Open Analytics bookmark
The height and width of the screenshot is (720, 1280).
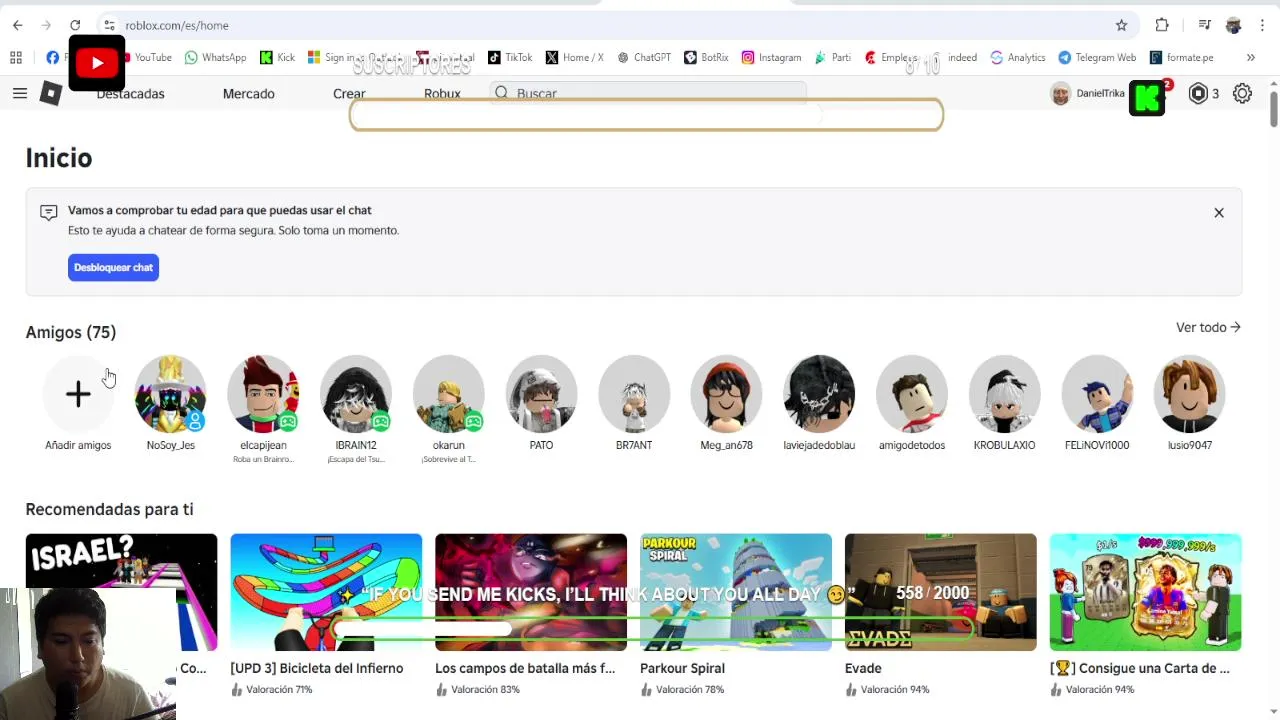[x=1017, y=57]
